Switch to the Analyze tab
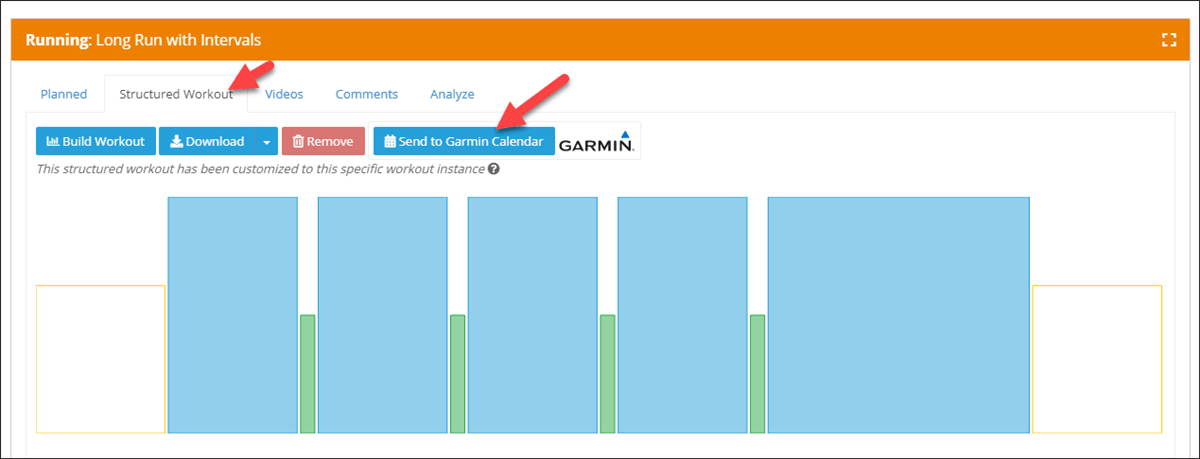Viewport: 1200px width, 459px height. [x=452, y=94]
